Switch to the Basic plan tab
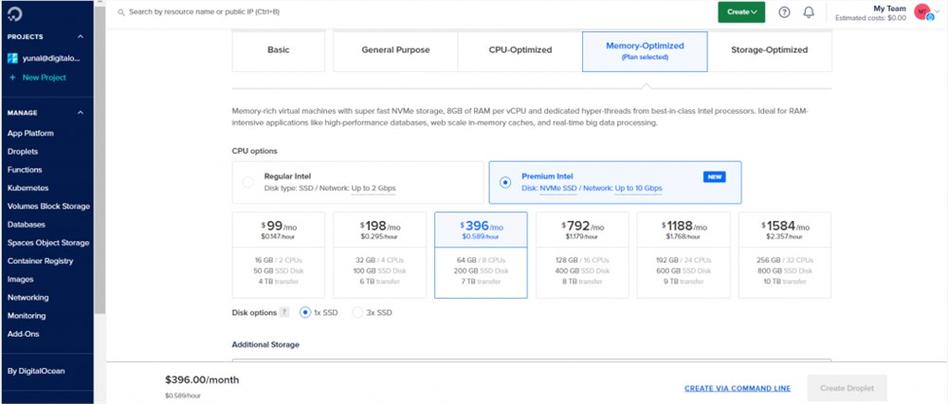948x404 pixels. coord(278,50)
